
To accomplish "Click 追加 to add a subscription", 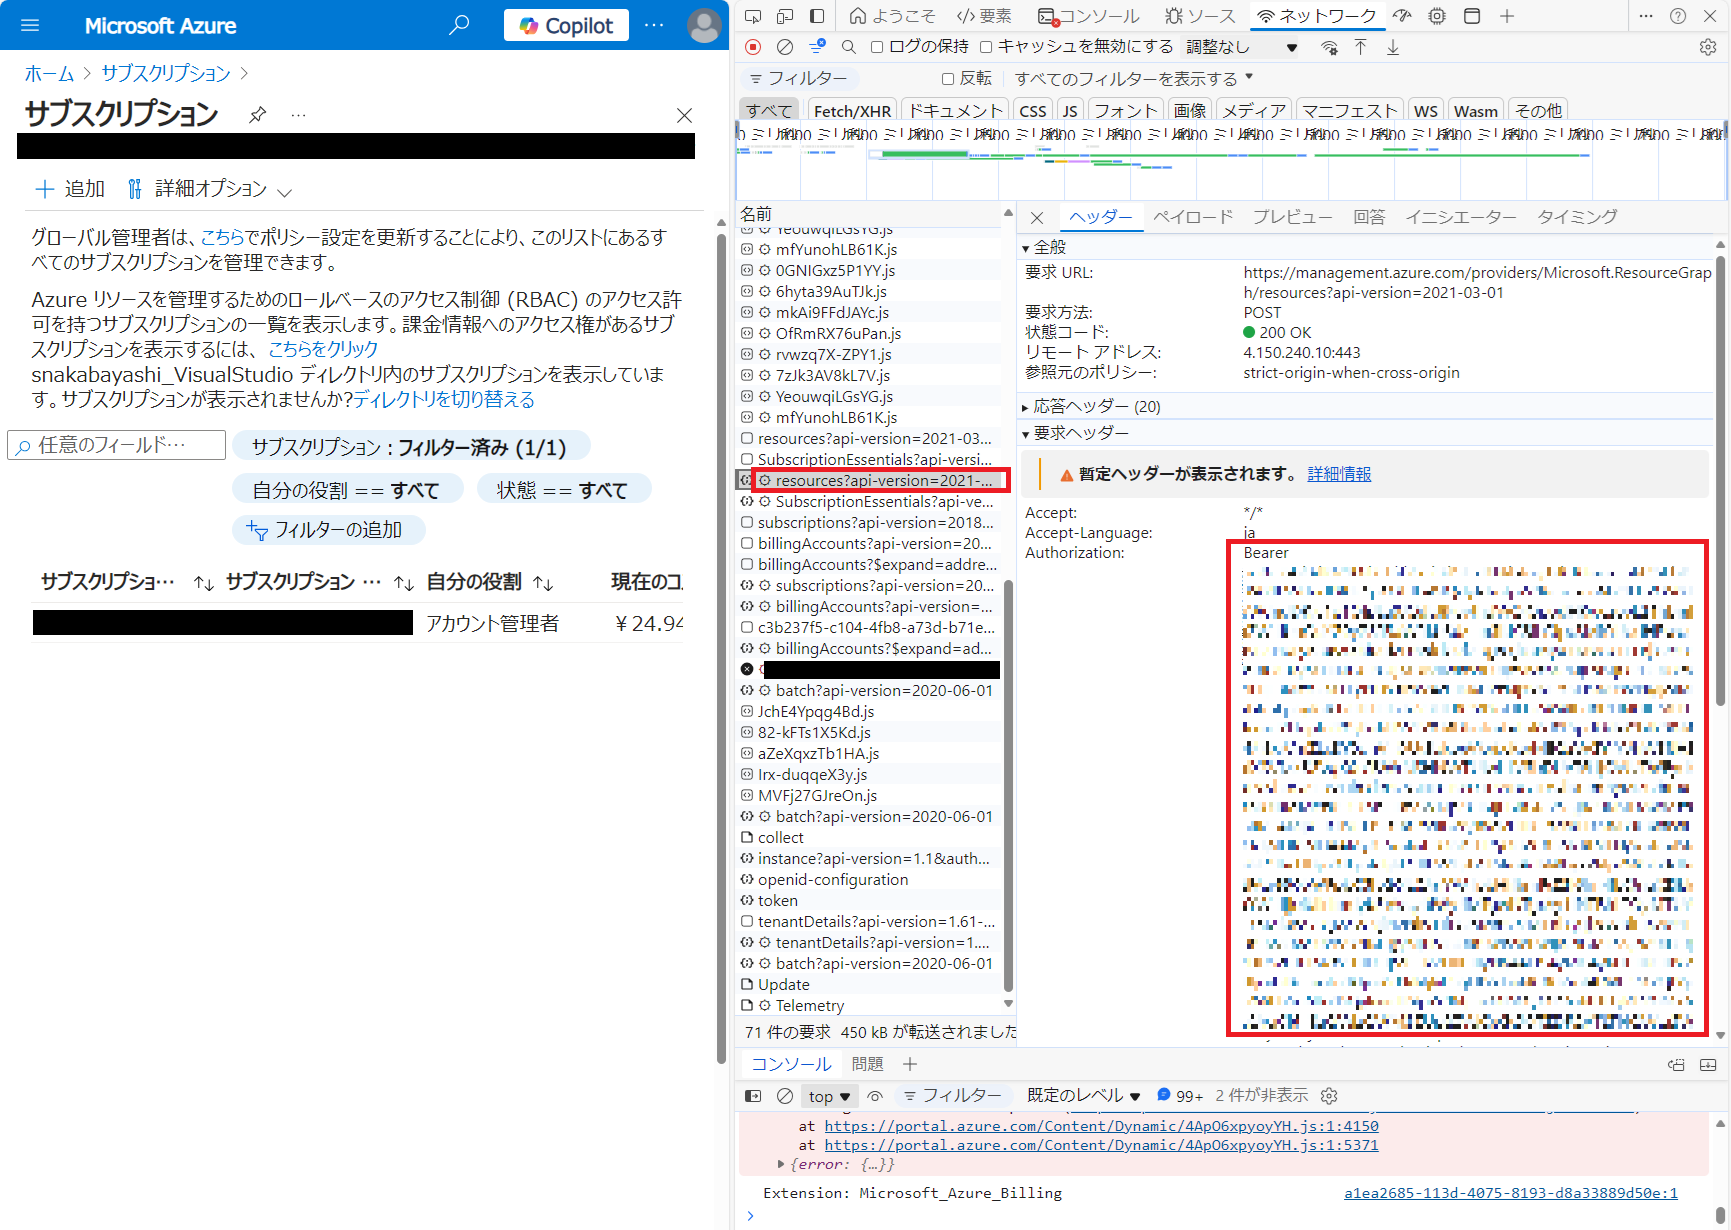I will [70, 189].
